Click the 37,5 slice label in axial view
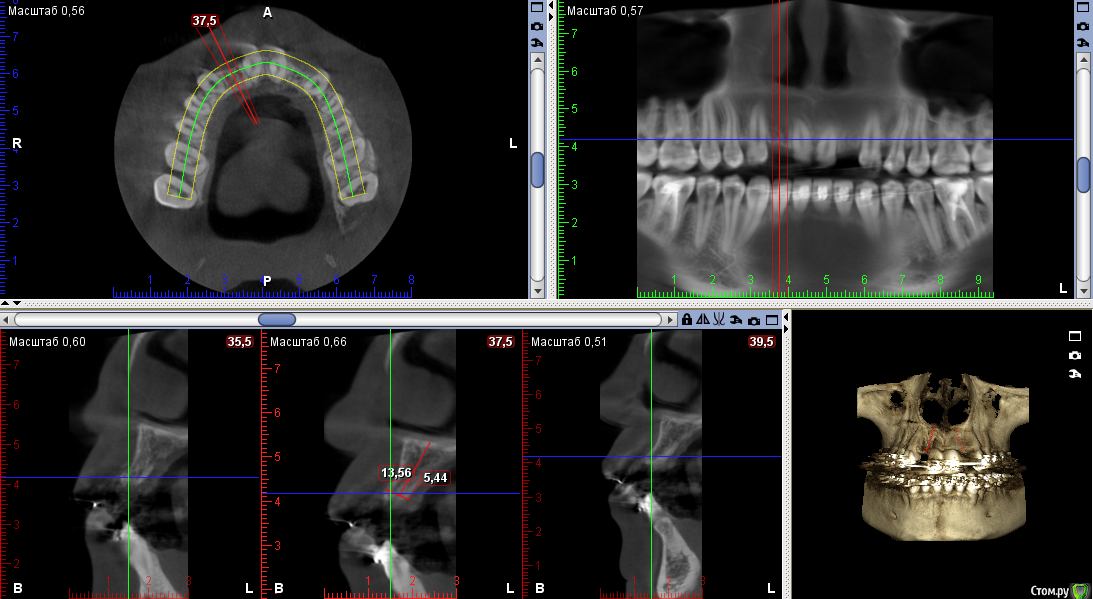The image size is (1093, 599). coord(204,20)
